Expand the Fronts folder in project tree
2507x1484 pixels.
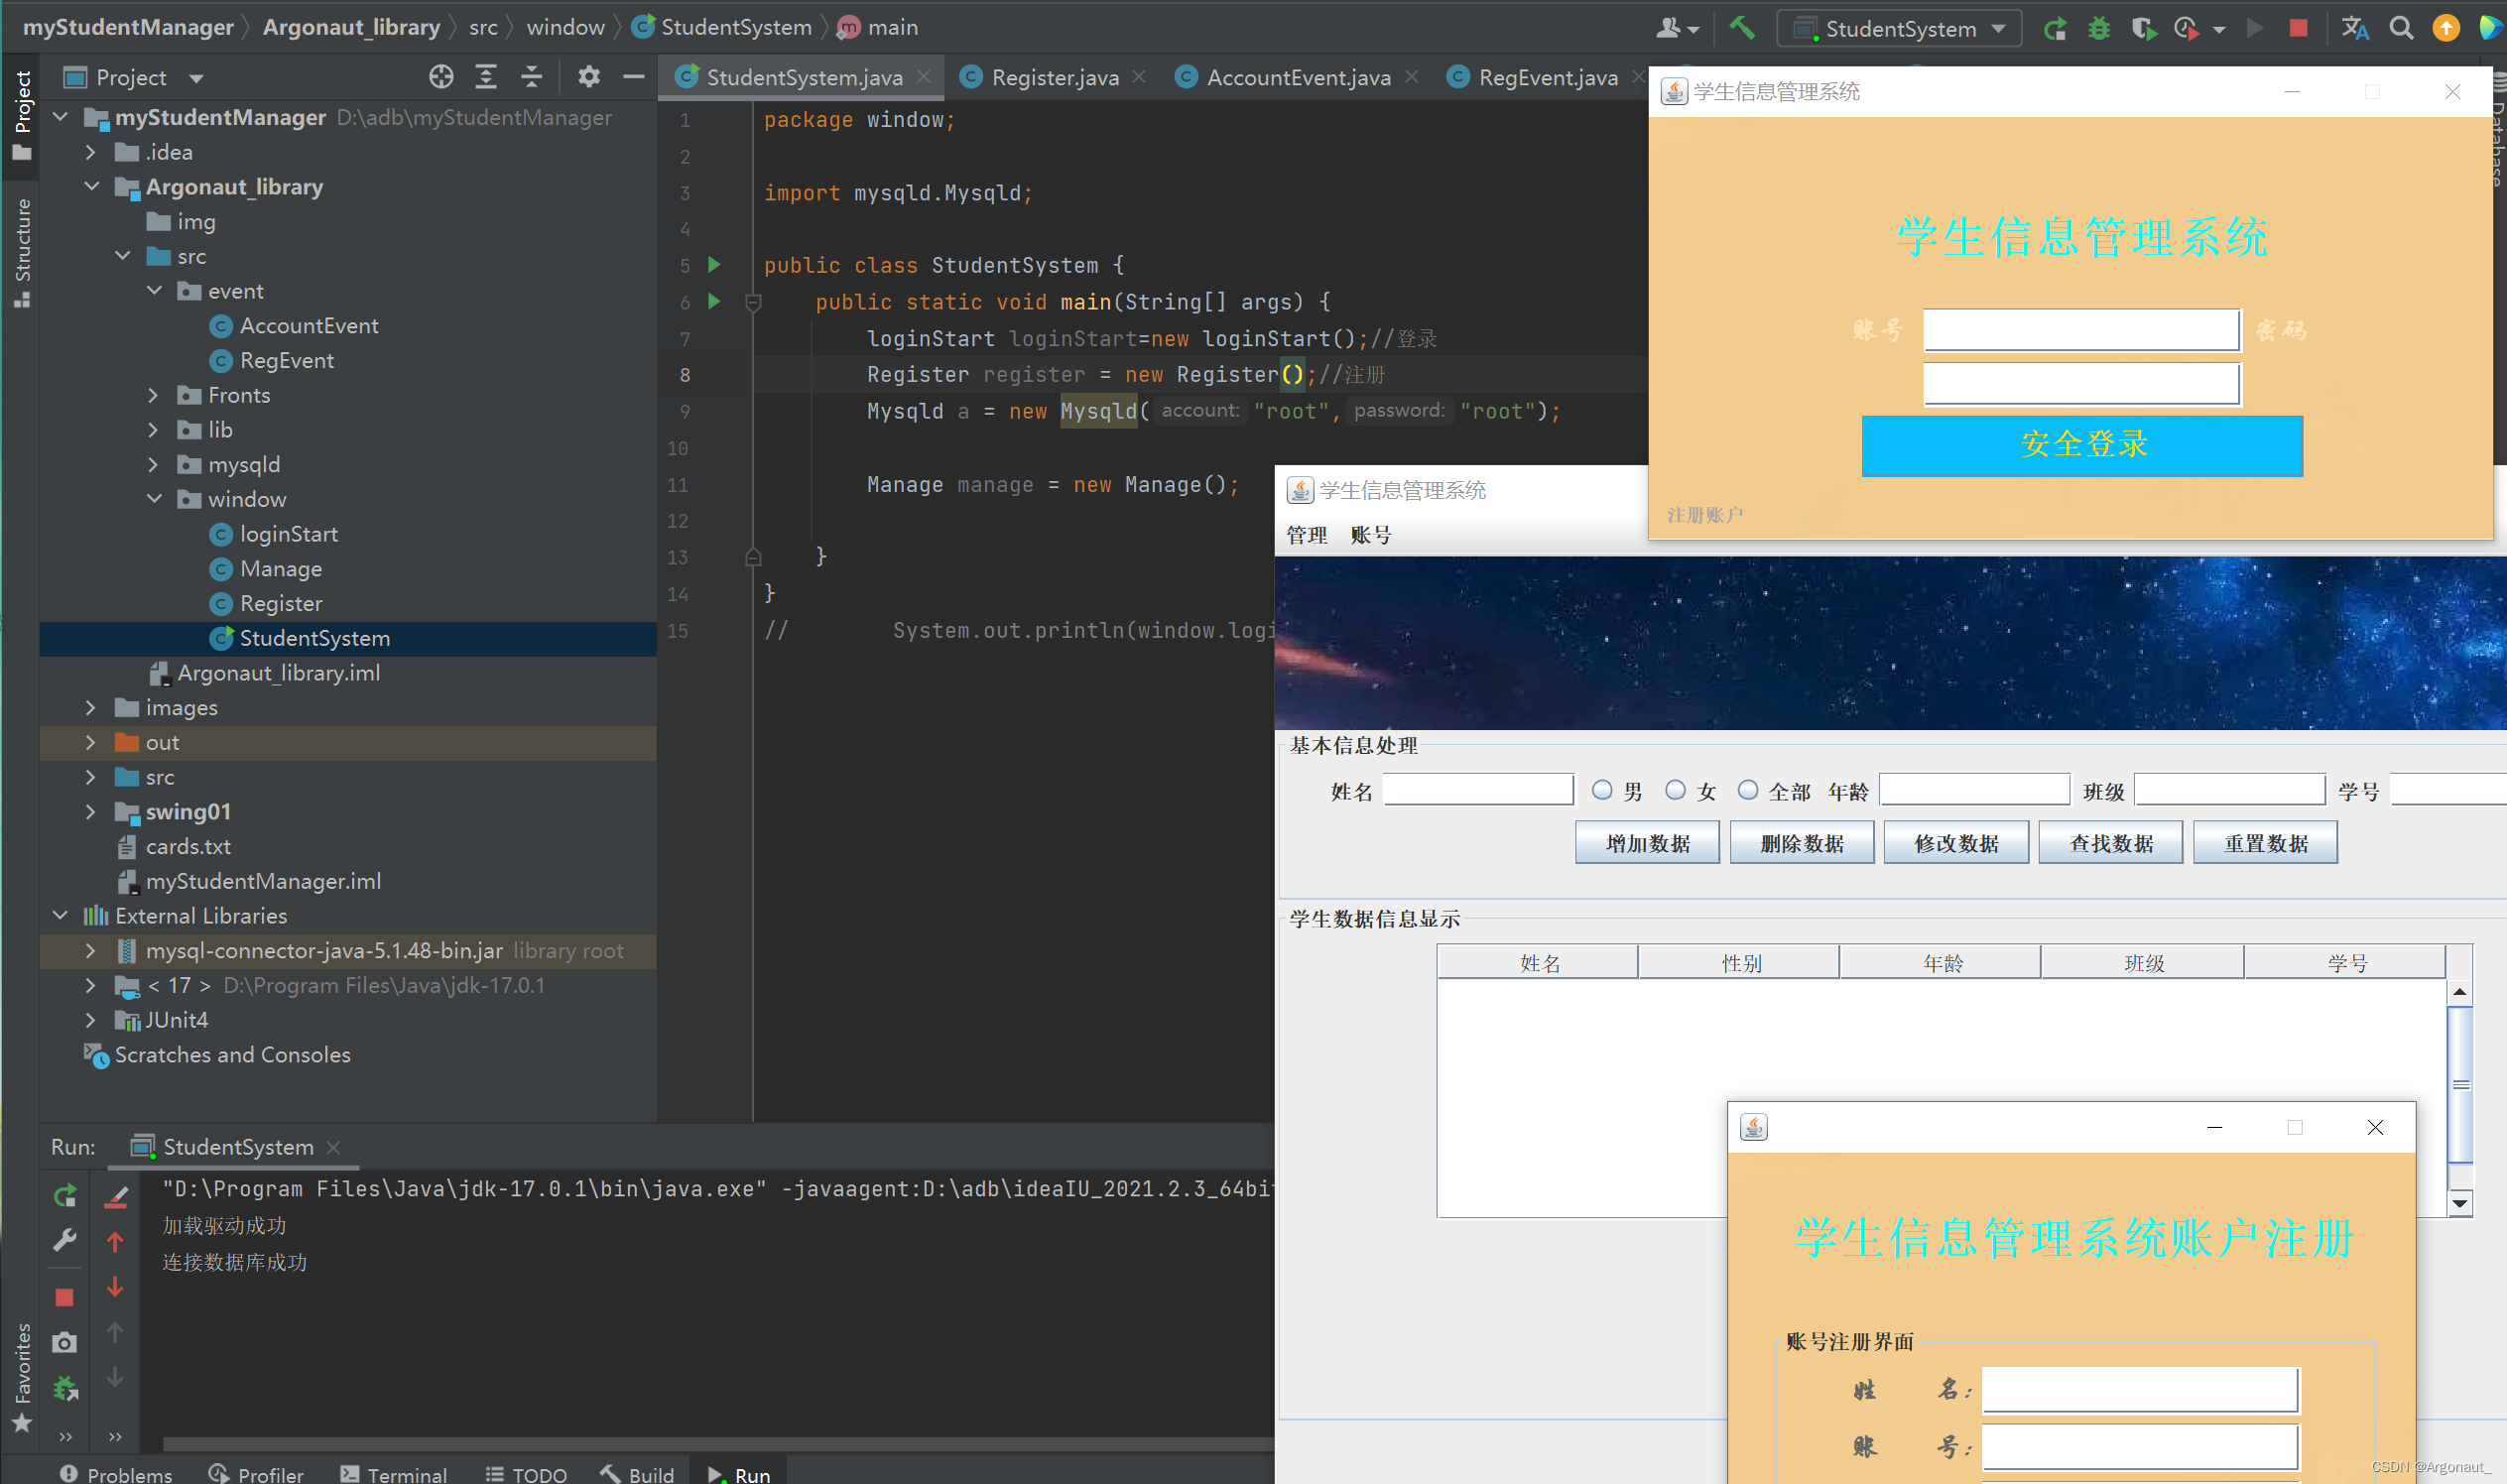[x=153, y=395]
